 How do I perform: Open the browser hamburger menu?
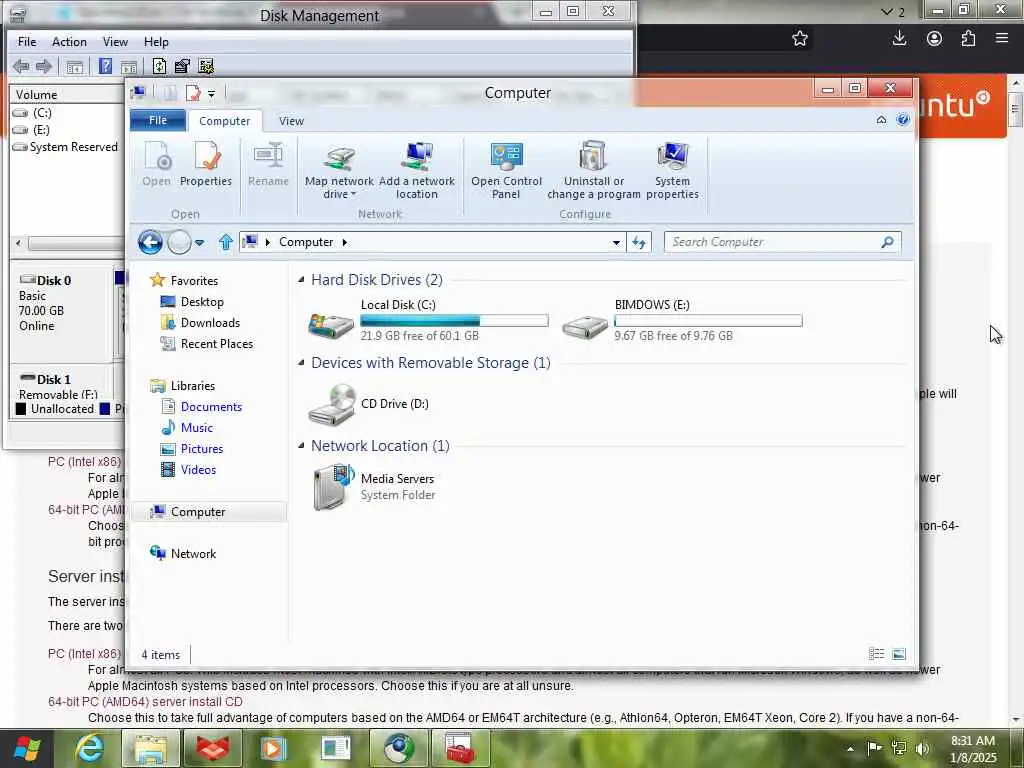coord(1002,38)
